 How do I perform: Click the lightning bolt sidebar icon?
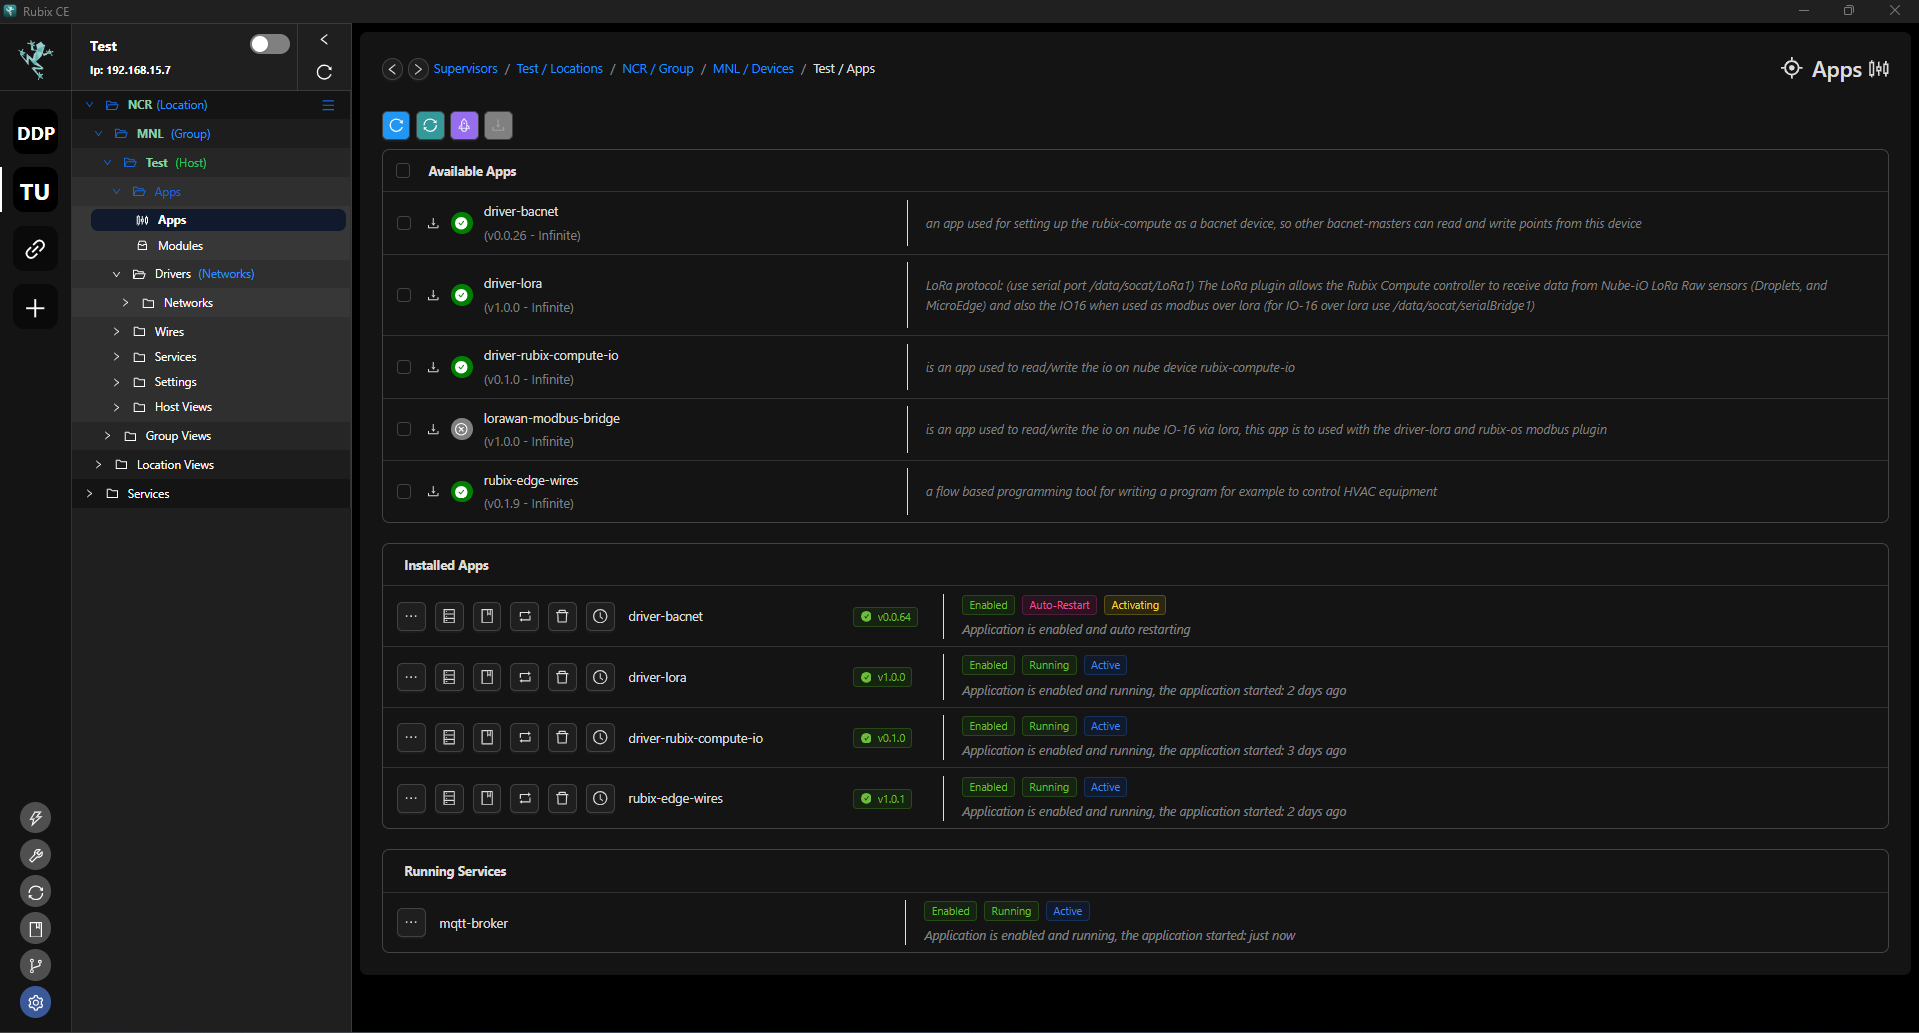(36, 818)
